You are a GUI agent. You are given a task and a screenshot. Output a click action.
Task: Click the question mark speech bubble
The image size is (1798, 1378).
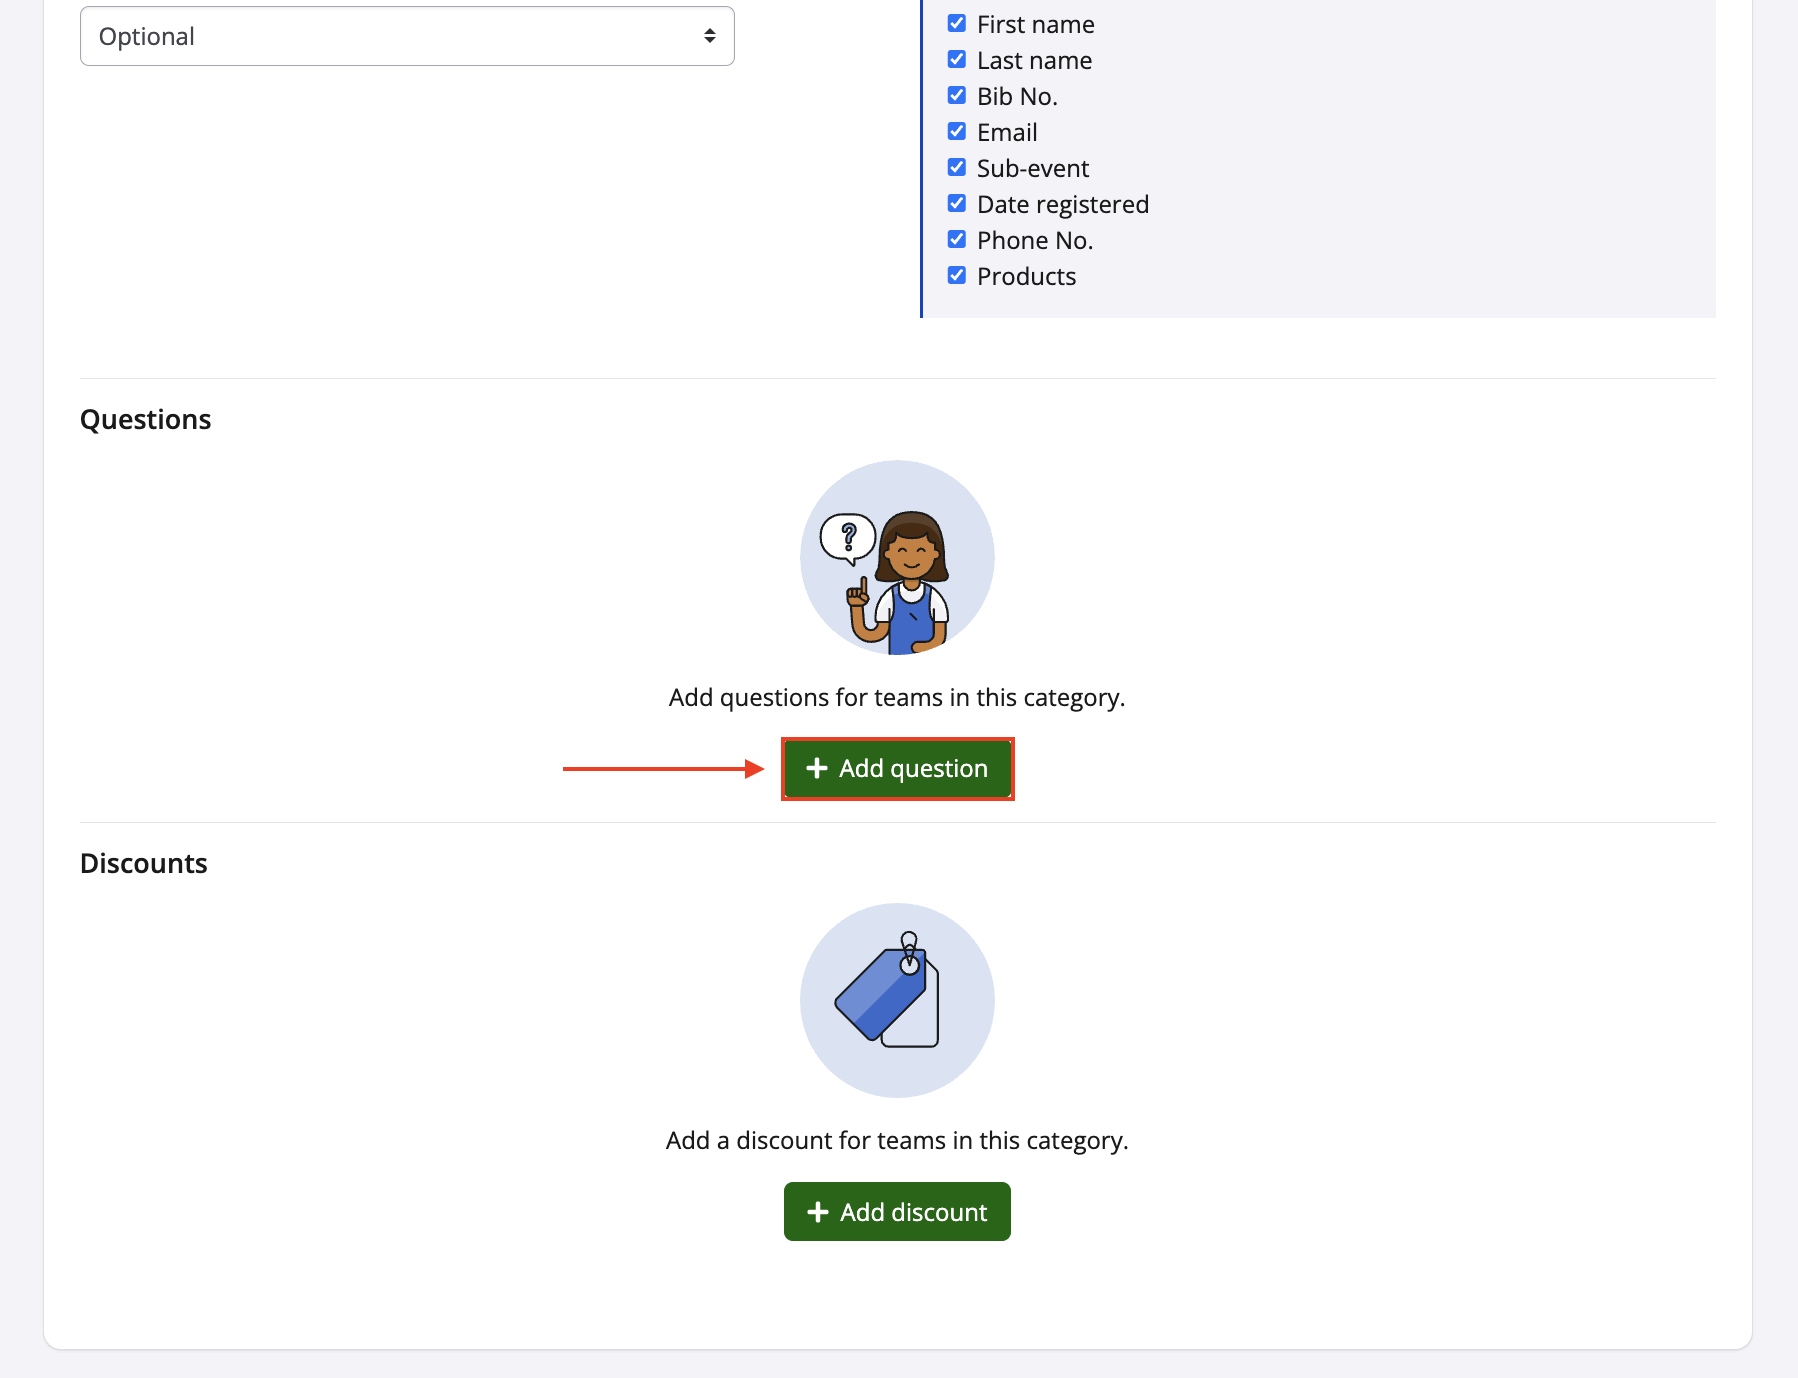pos(848,537)
